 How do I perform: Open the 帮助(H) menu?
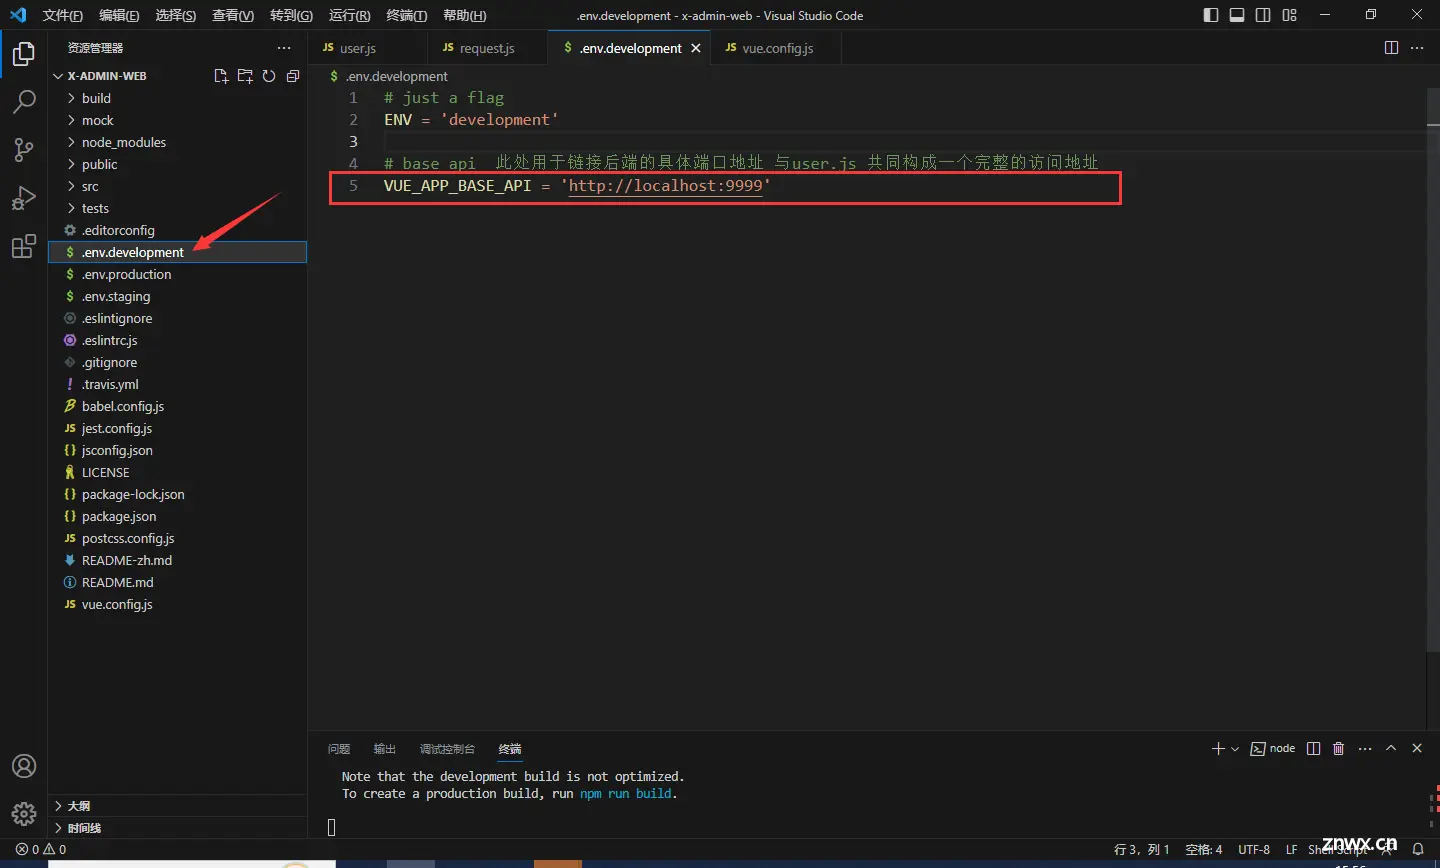464,15
